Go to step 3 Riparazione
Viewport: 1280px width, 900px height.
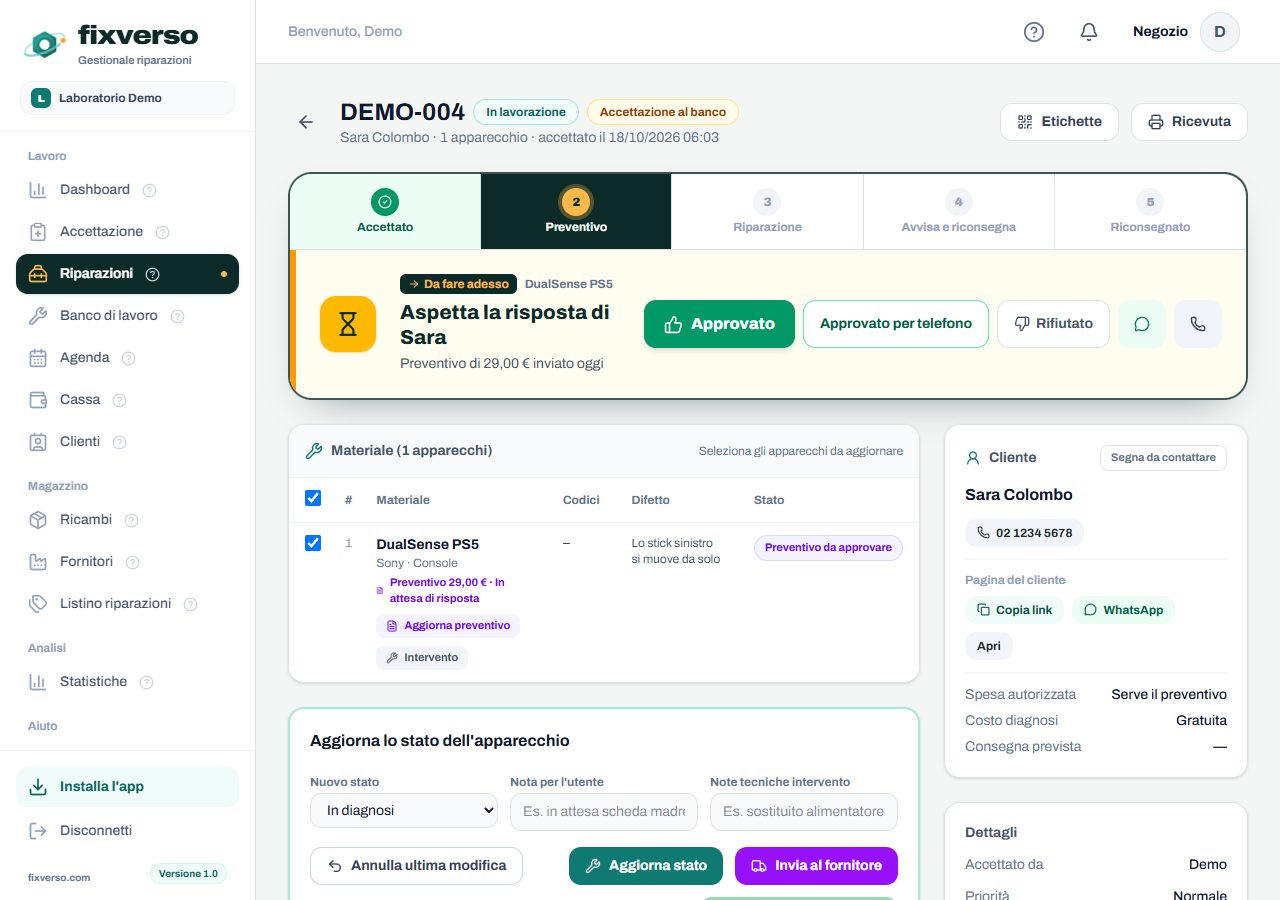click(x=767, y=212)
